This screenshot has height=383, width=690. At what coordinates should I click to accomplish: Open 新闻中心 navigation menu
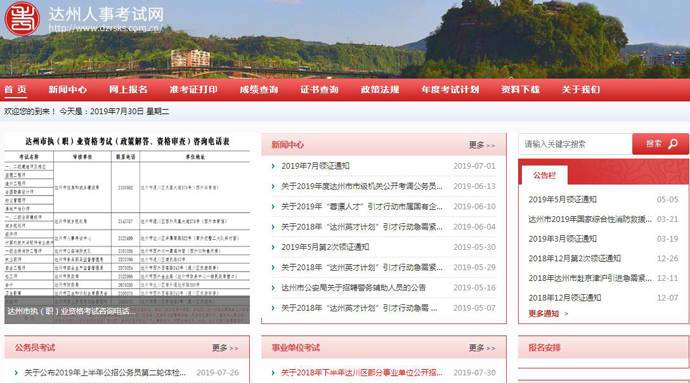click(x=68, y=90)
